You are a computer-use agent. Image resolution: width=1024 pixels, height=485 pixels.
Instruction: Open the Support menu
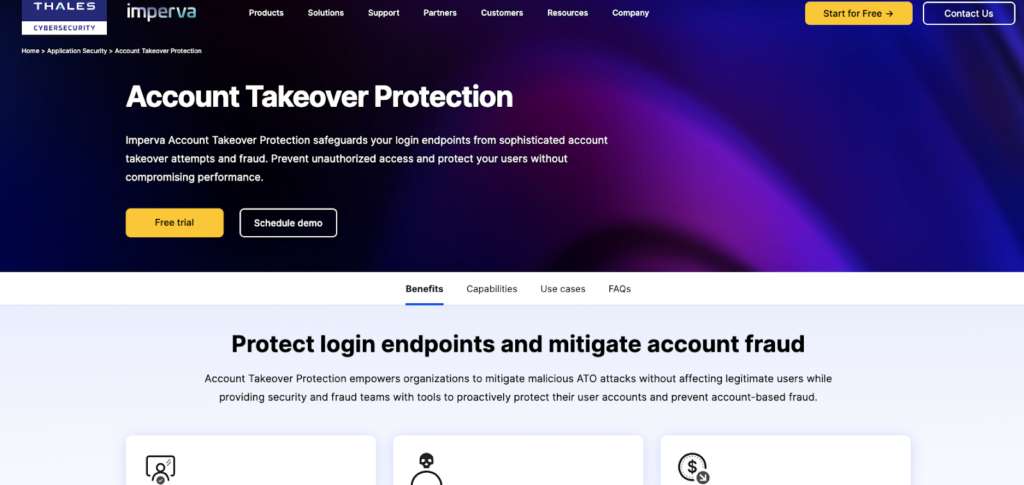tap(383, 13)
